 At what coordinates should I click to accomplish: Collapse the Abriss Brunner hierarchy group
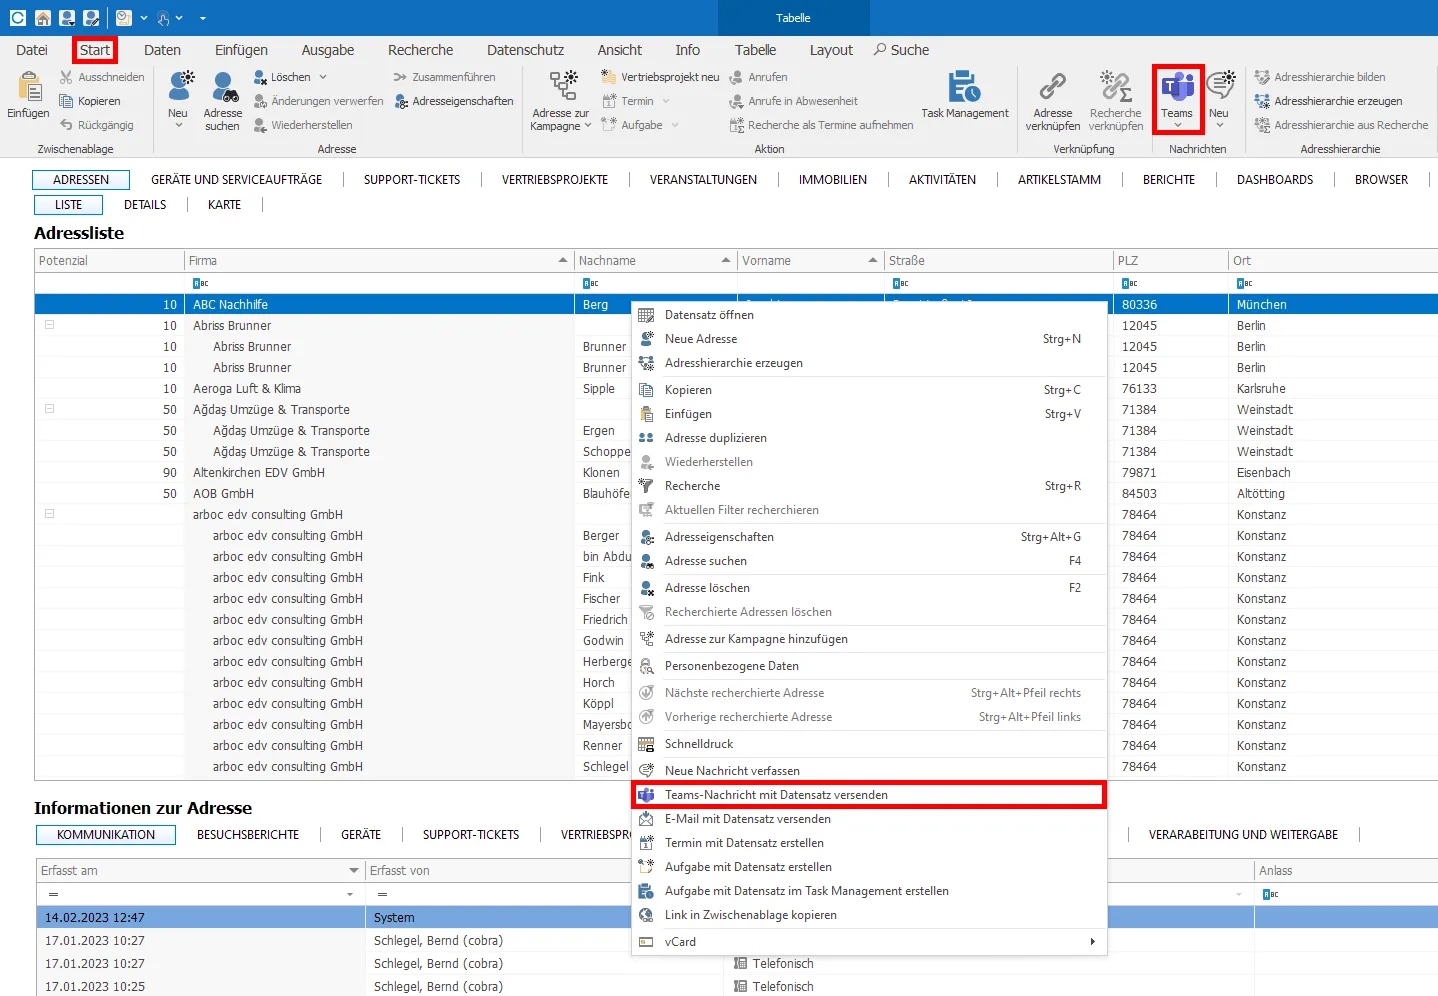(x=49, y=325)
